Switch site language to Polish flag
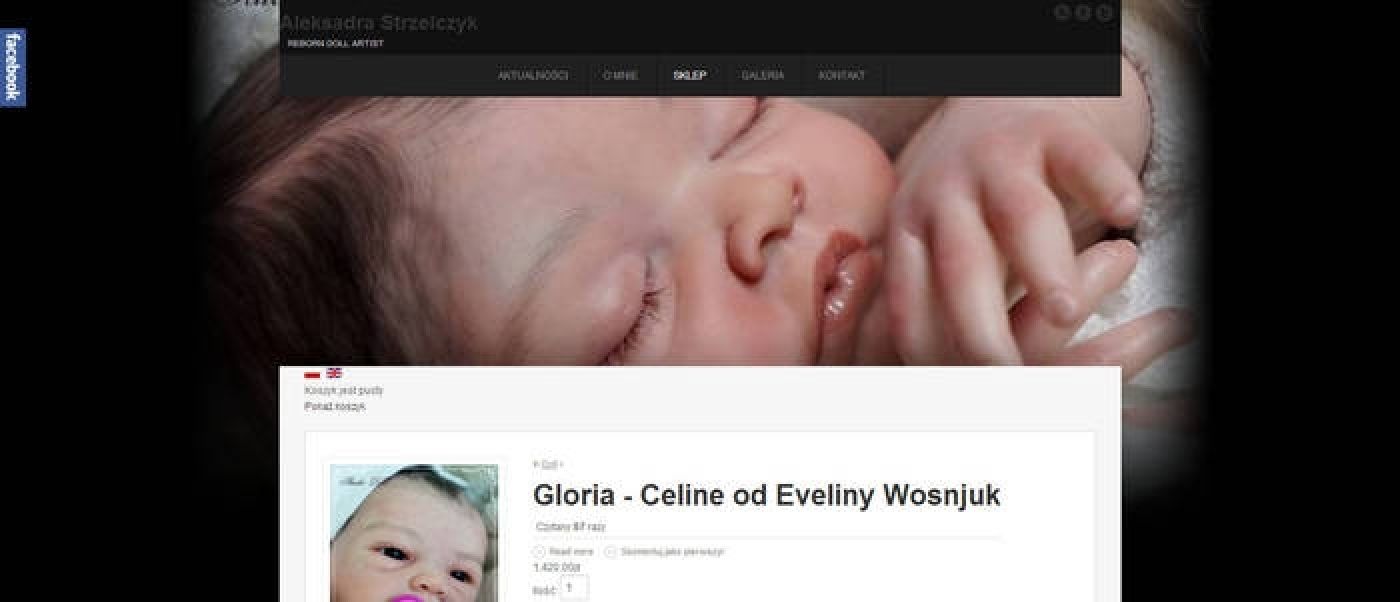1400x602 pixels. click(x=312, y=374)
